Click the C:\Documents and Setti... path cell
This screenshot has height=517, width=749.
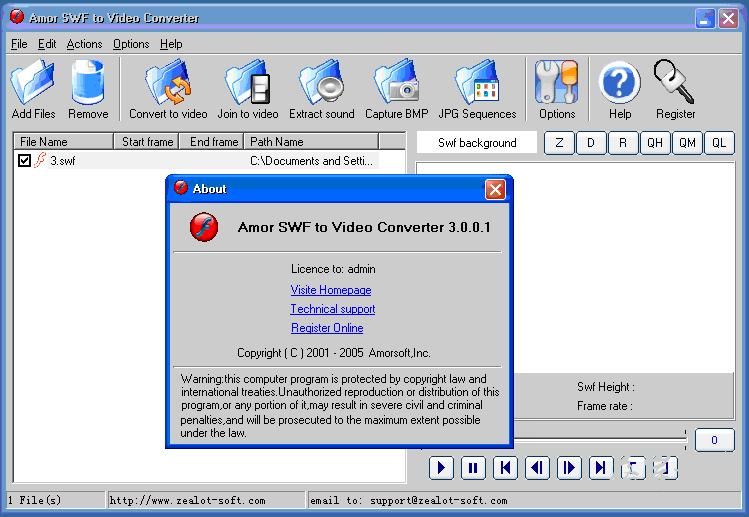click(x=311, y=161)
